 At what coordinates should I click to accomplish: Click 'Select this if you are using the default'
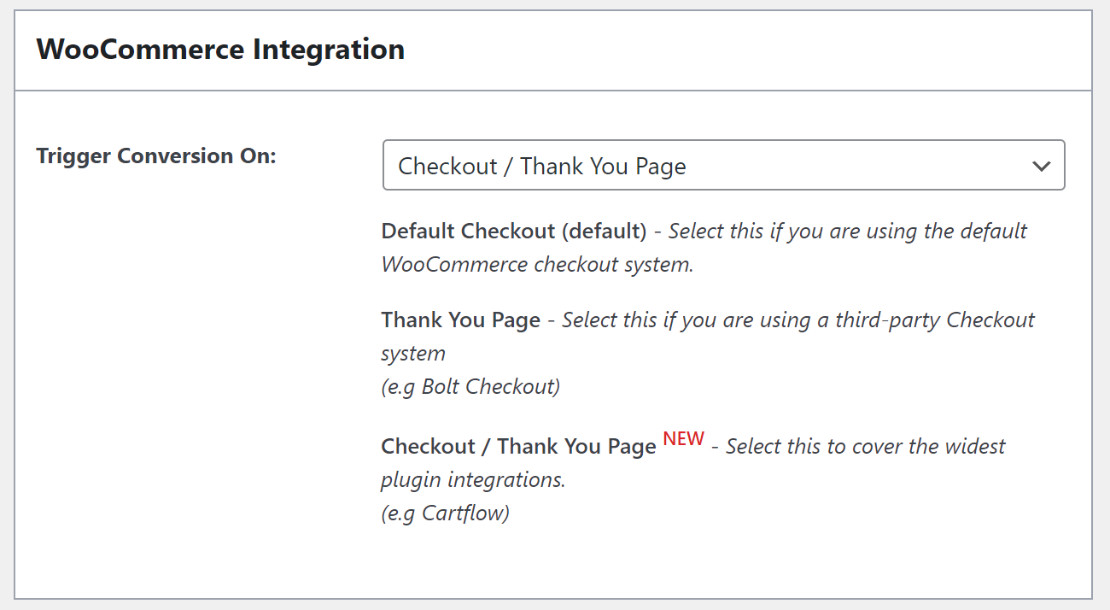847,231
